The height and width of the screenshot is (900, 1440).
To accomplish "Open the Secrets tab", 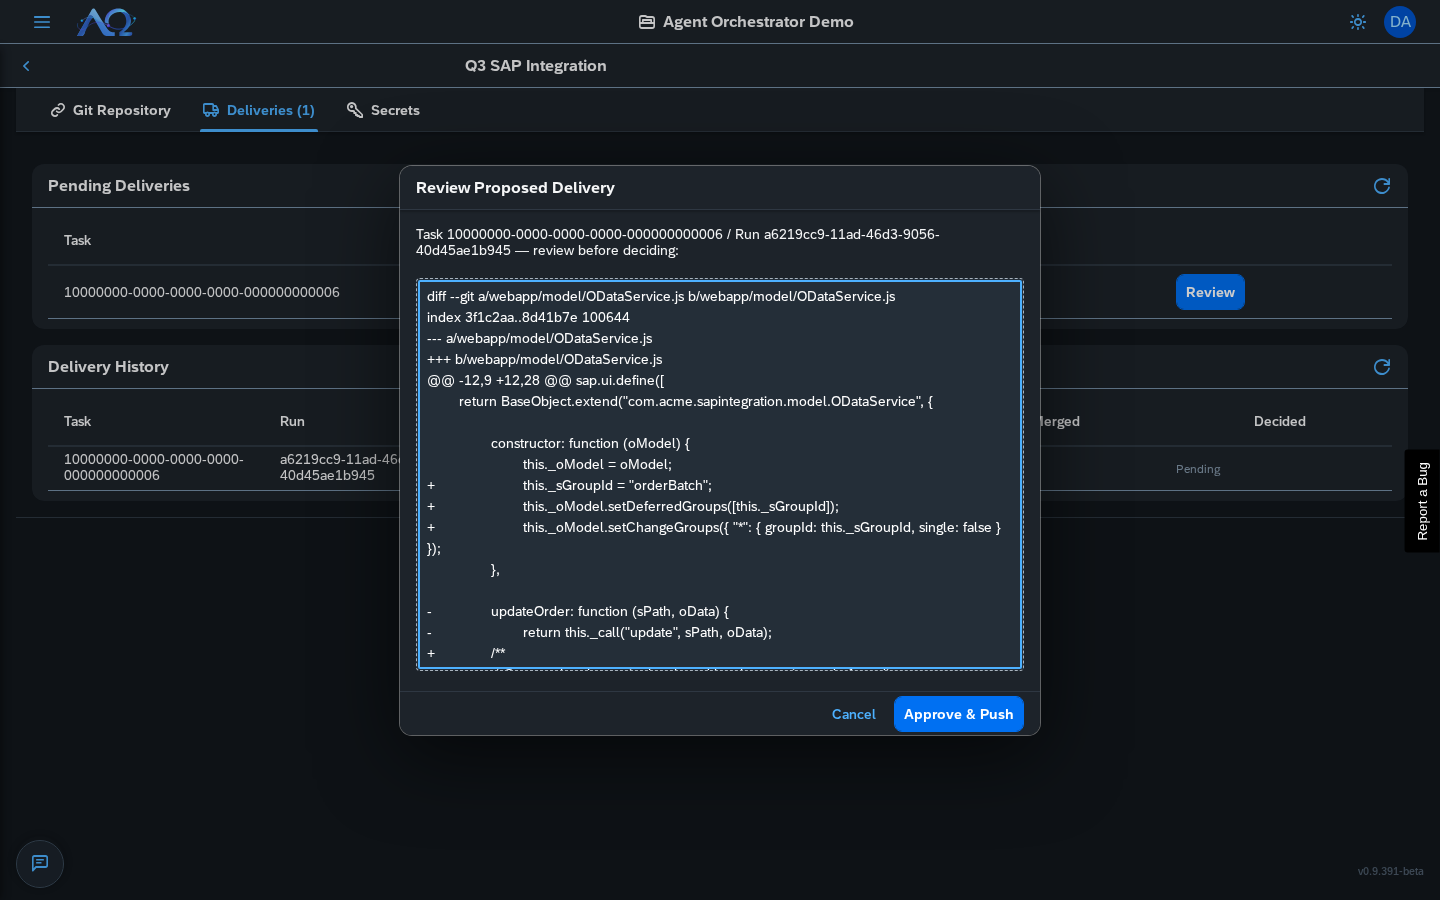I will 383,110.
